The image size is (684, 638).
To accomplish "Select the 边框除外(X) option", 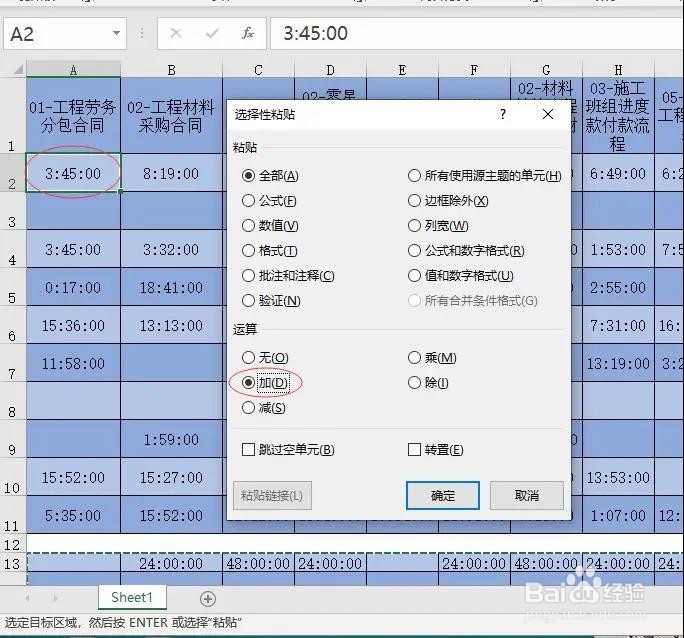I will pos(448,201).
